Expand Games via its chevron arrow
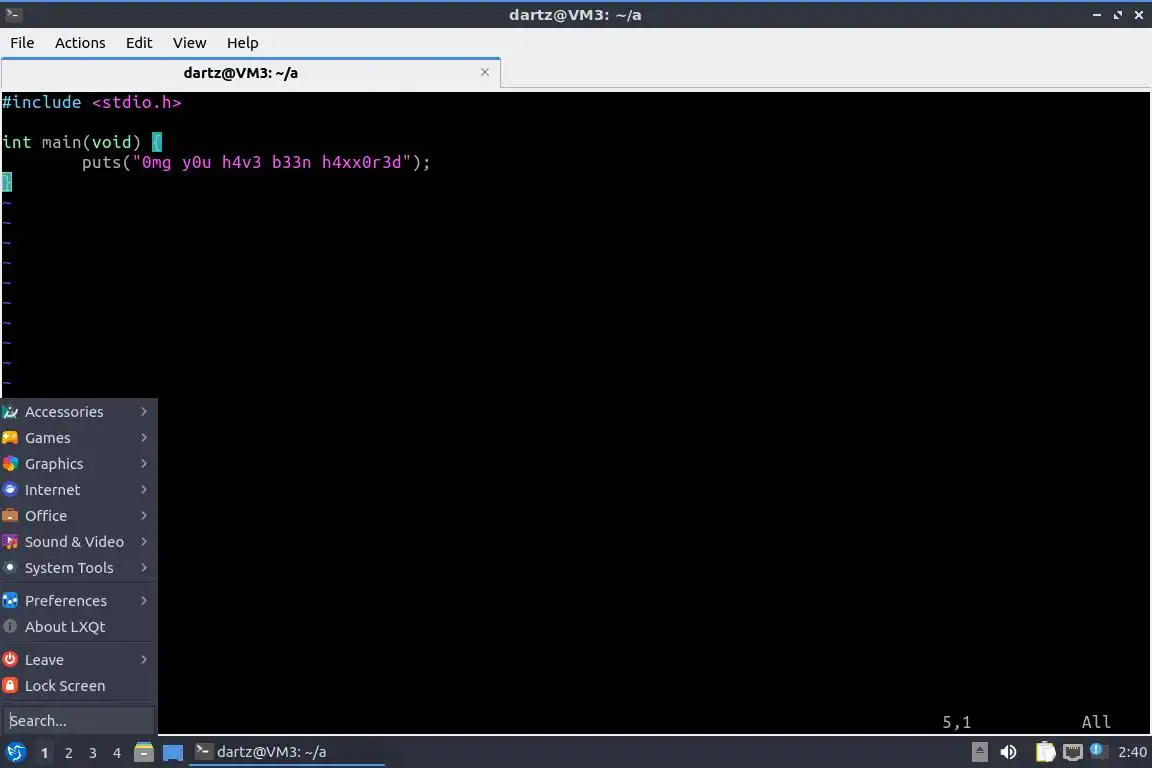Image resolution: width=1152 pixels, height=768 pixels. pos(144,437)
